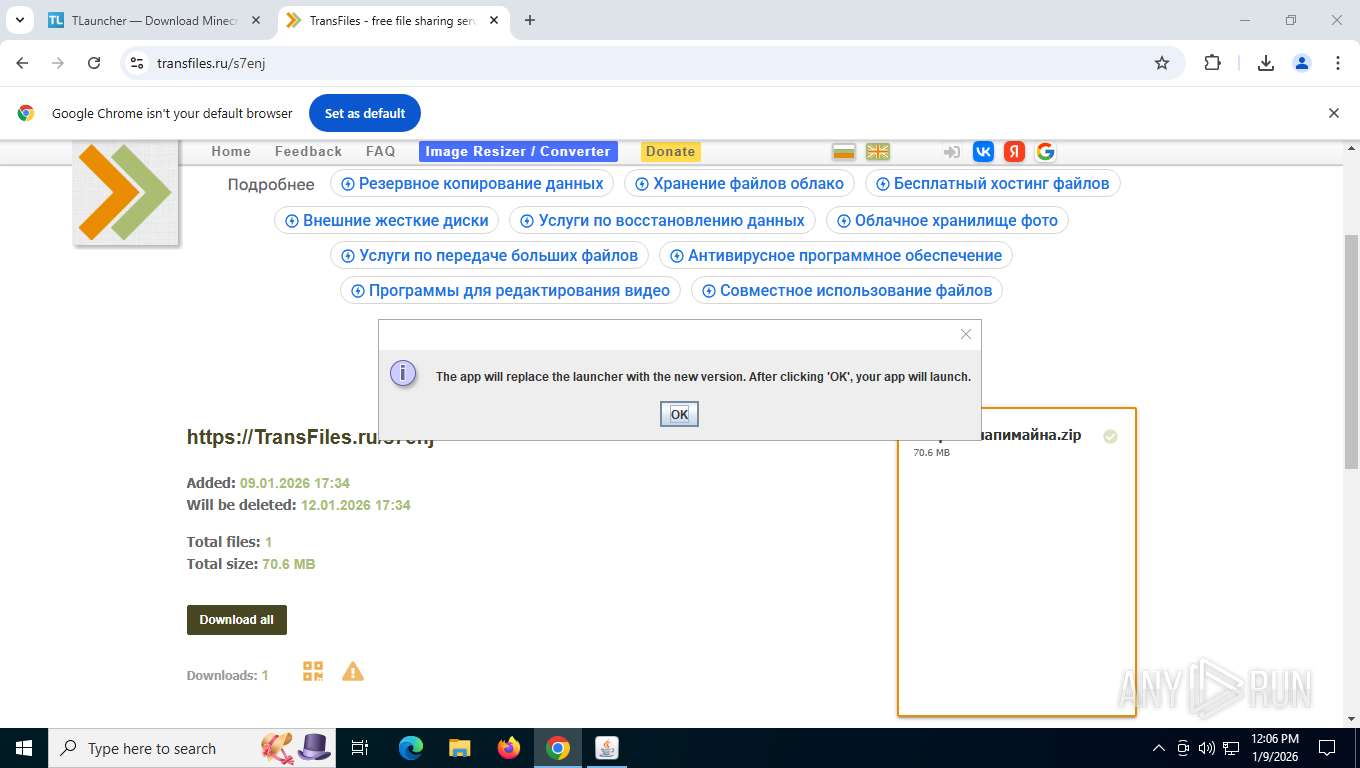Open Image Resizer / Converter
1360x768 pixels.
click(518, 151)
